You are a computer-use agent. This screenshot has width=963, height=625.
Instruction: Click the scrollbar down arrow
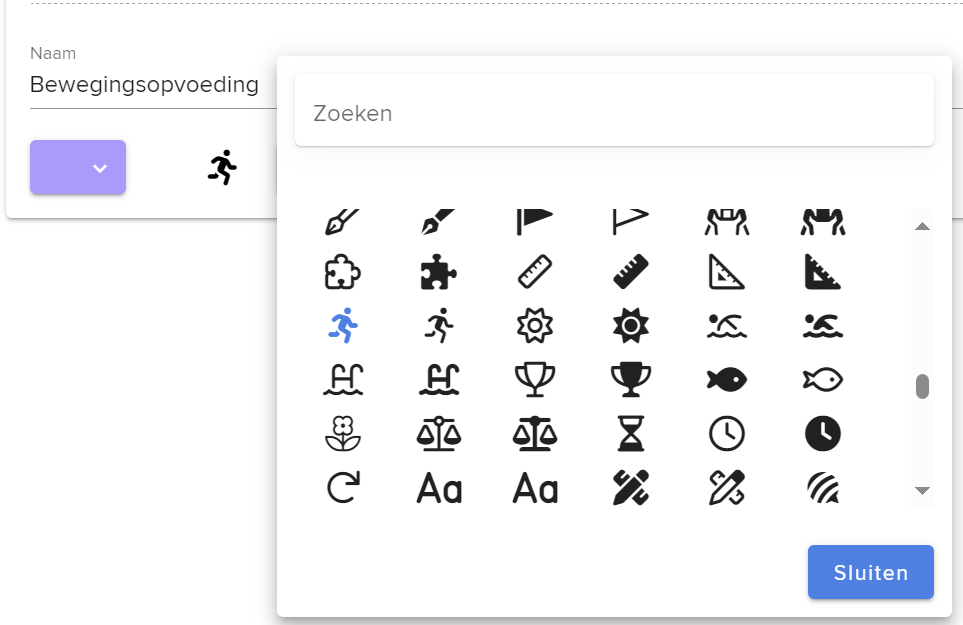coord(922,491)
